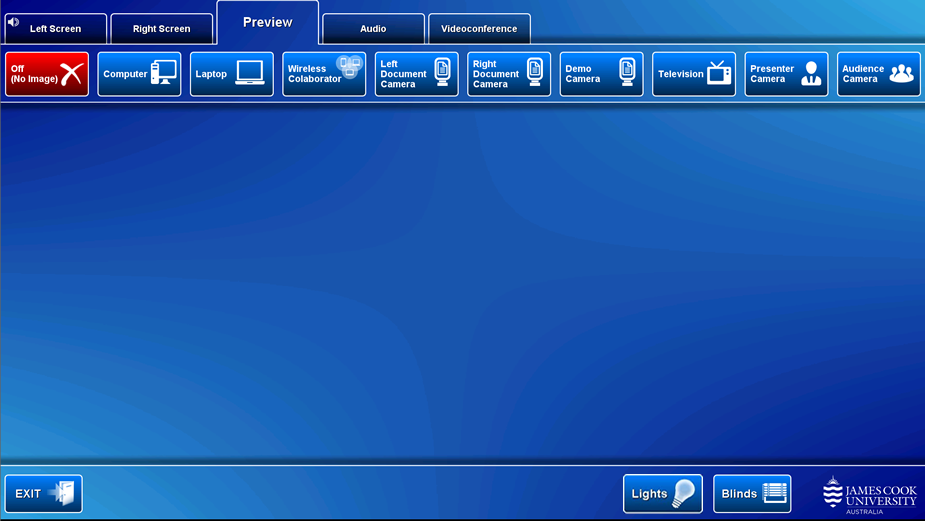
Task: Choose the Presenter Camera source
Action: click(x=786, y=74)
